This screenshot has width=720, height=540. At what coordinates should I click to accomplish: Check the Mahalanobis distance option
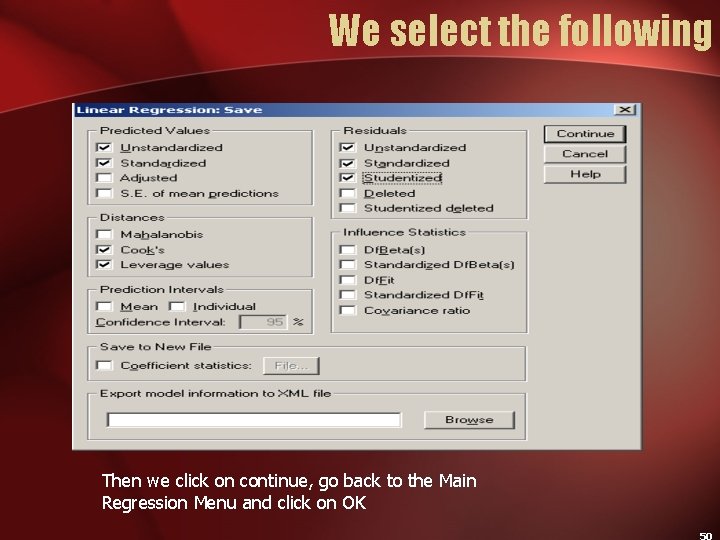(104, 234)
